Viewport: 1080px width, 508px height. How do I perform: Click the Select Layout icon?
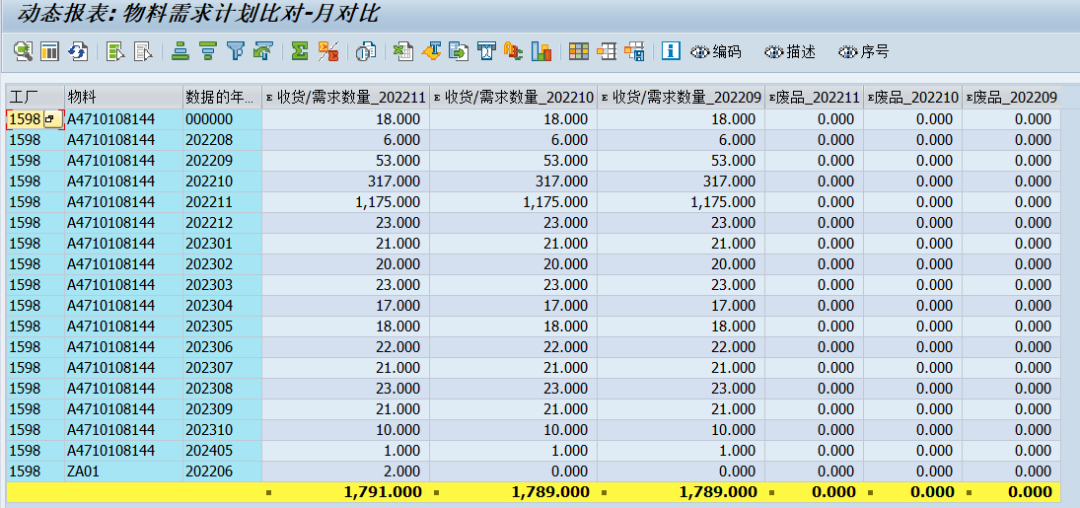pos(607,51)
